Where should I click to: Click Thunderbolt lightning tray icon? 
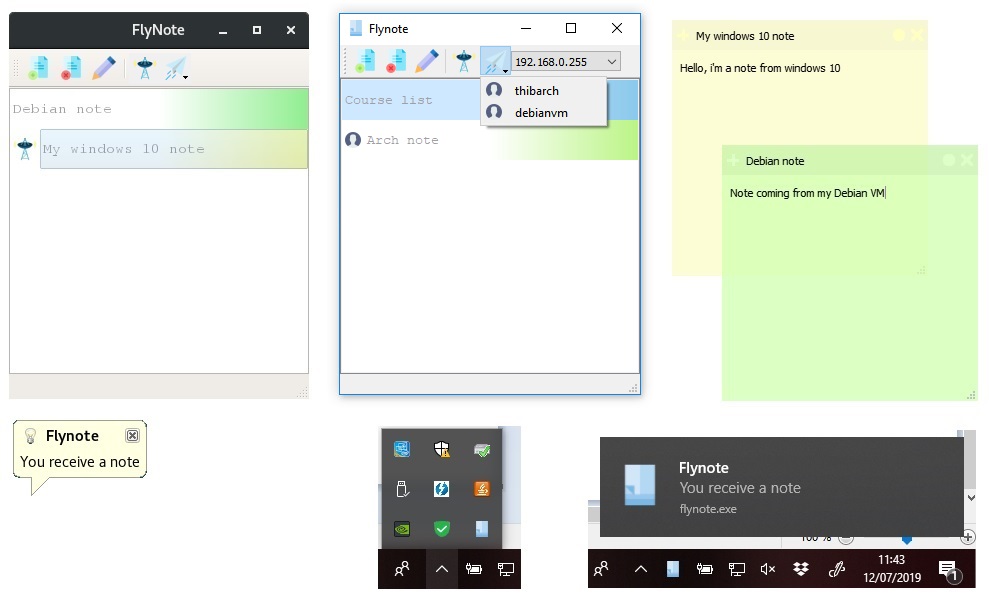click(x=442, y=489)
